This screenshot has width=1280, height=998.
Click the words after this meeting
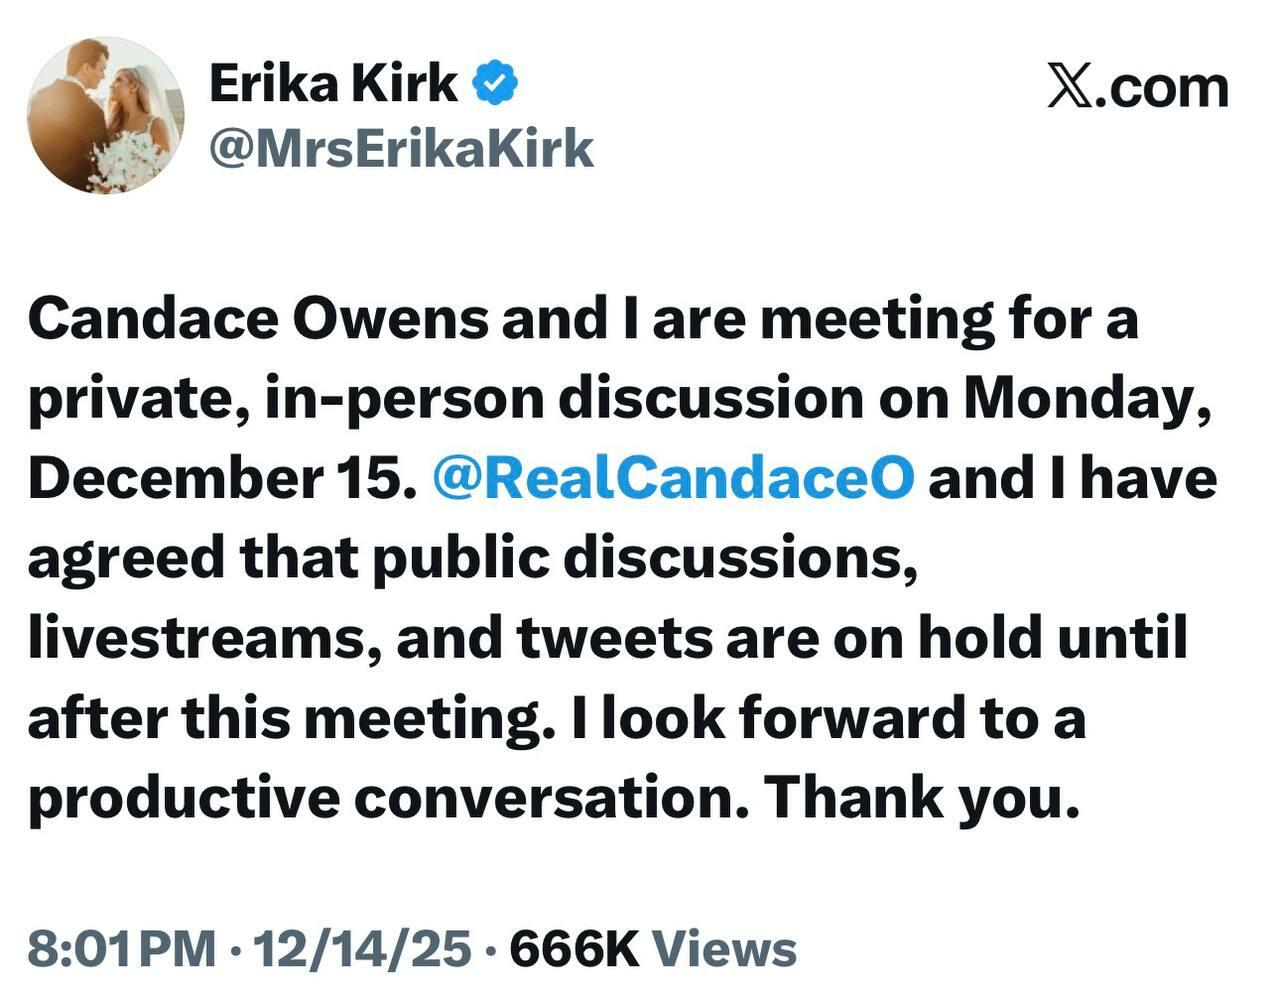(x=289, y=717)
